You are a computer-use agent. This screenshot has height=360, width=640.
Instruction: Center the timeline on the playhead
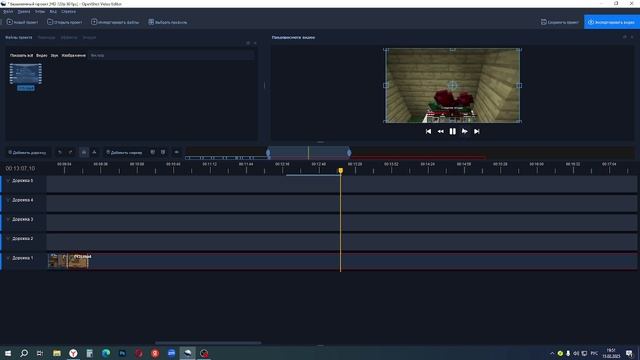pos(176,152)
